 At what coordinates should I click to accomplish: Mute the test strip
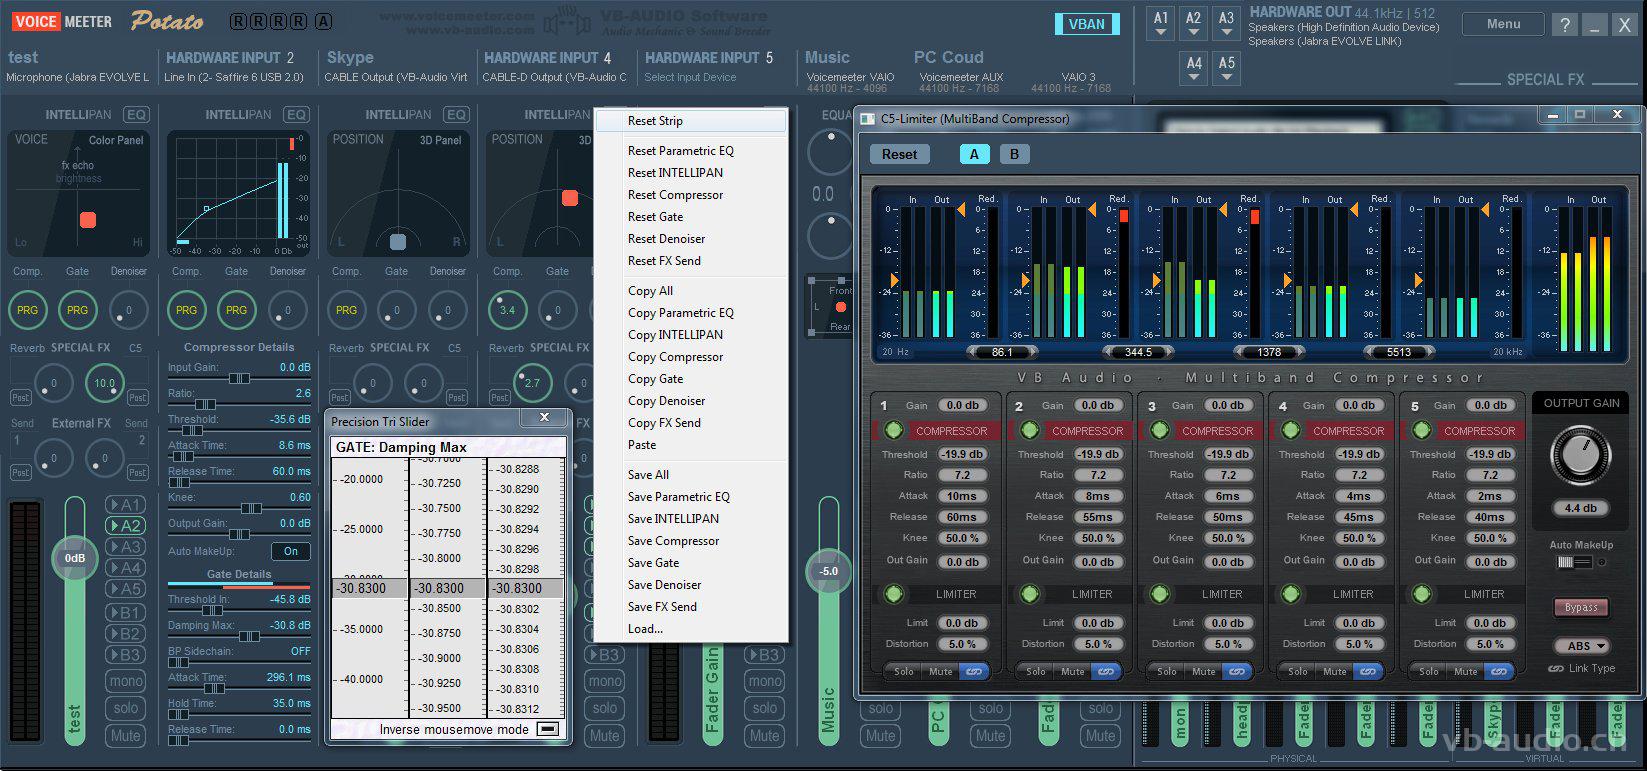125,736
